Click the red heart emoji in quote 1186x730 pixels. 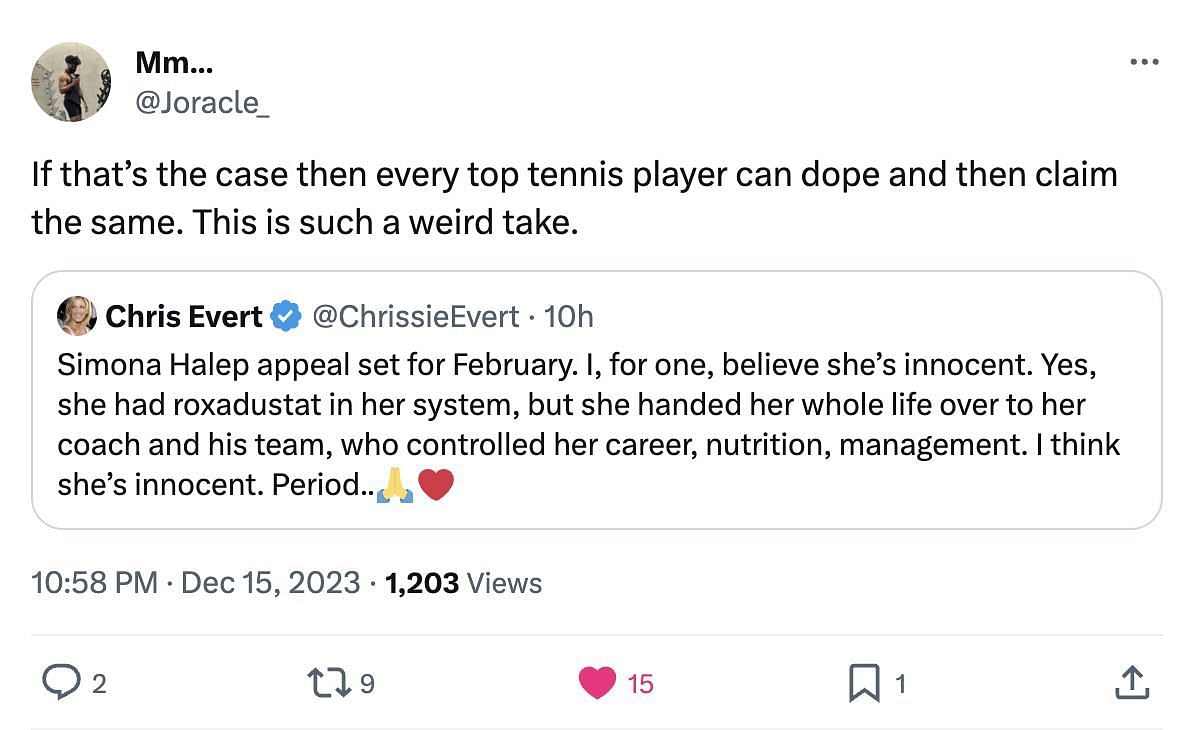click(x=436, y=486)
